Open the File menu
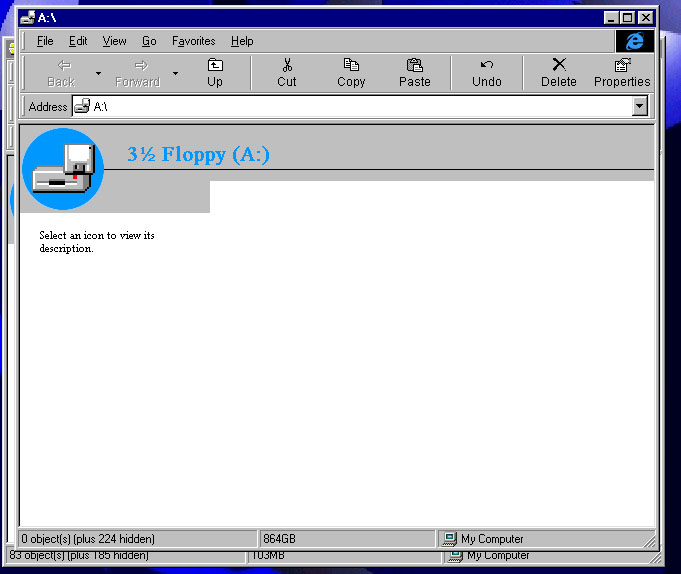The height and width of the screenshot is (574, 681). click(45, 41)
